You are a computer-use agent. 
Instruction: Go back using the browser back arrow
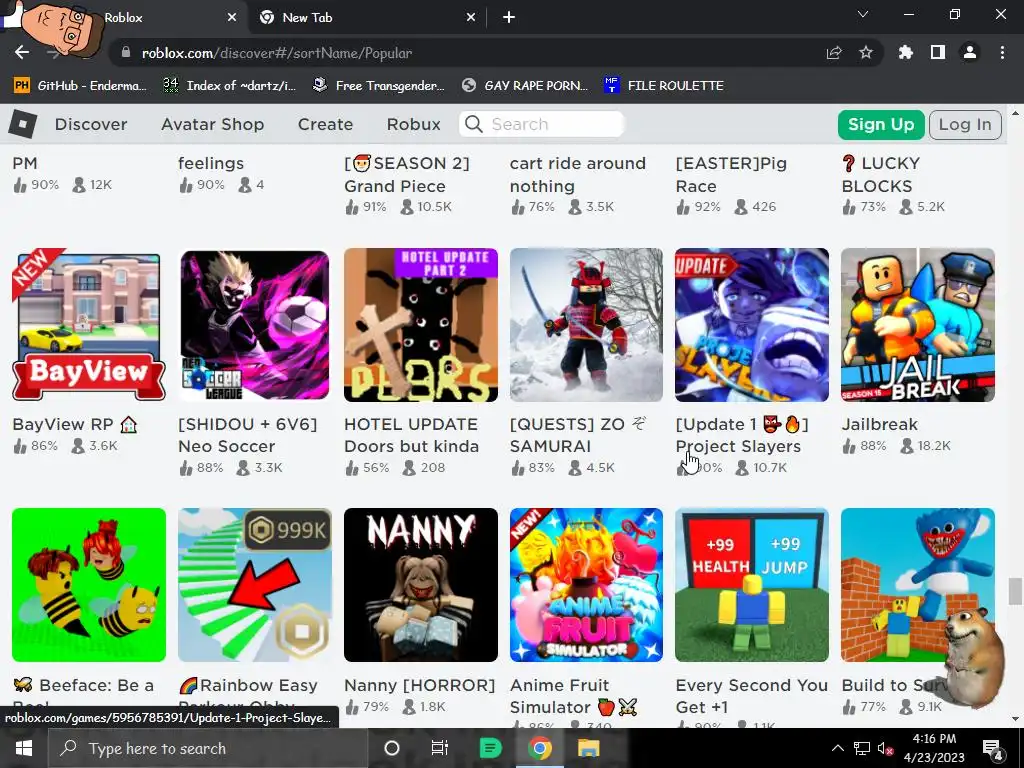pyautogui.click(x=22, y=53)
